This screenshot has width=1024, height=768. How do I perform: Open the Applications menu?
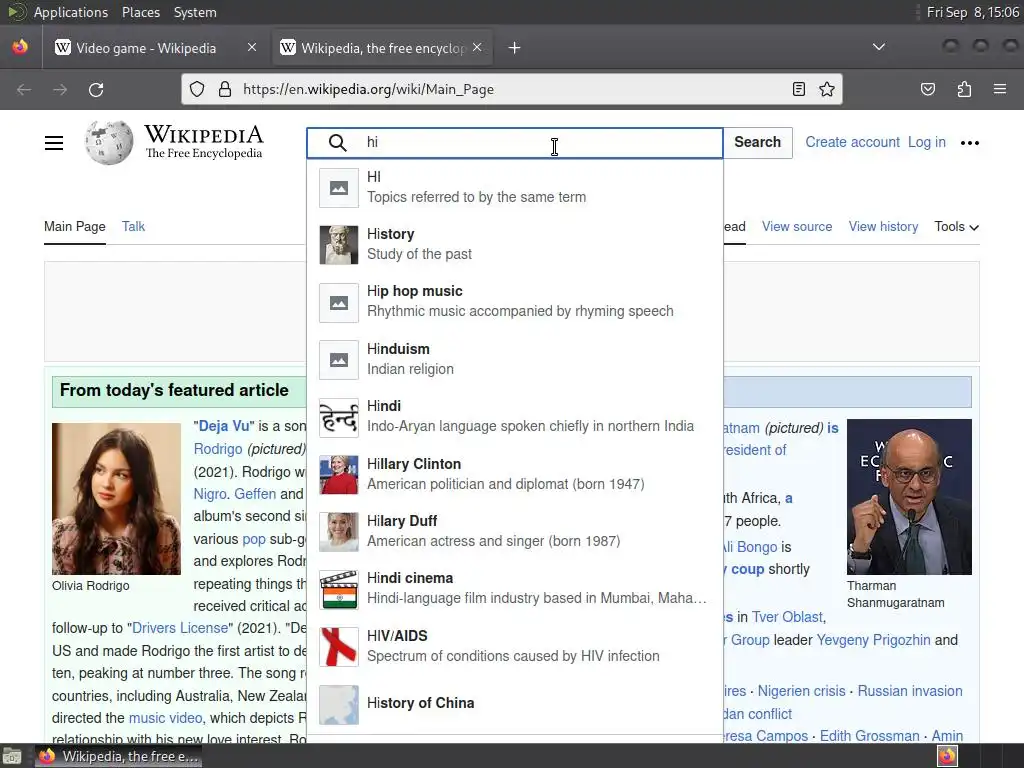(71, 12)
